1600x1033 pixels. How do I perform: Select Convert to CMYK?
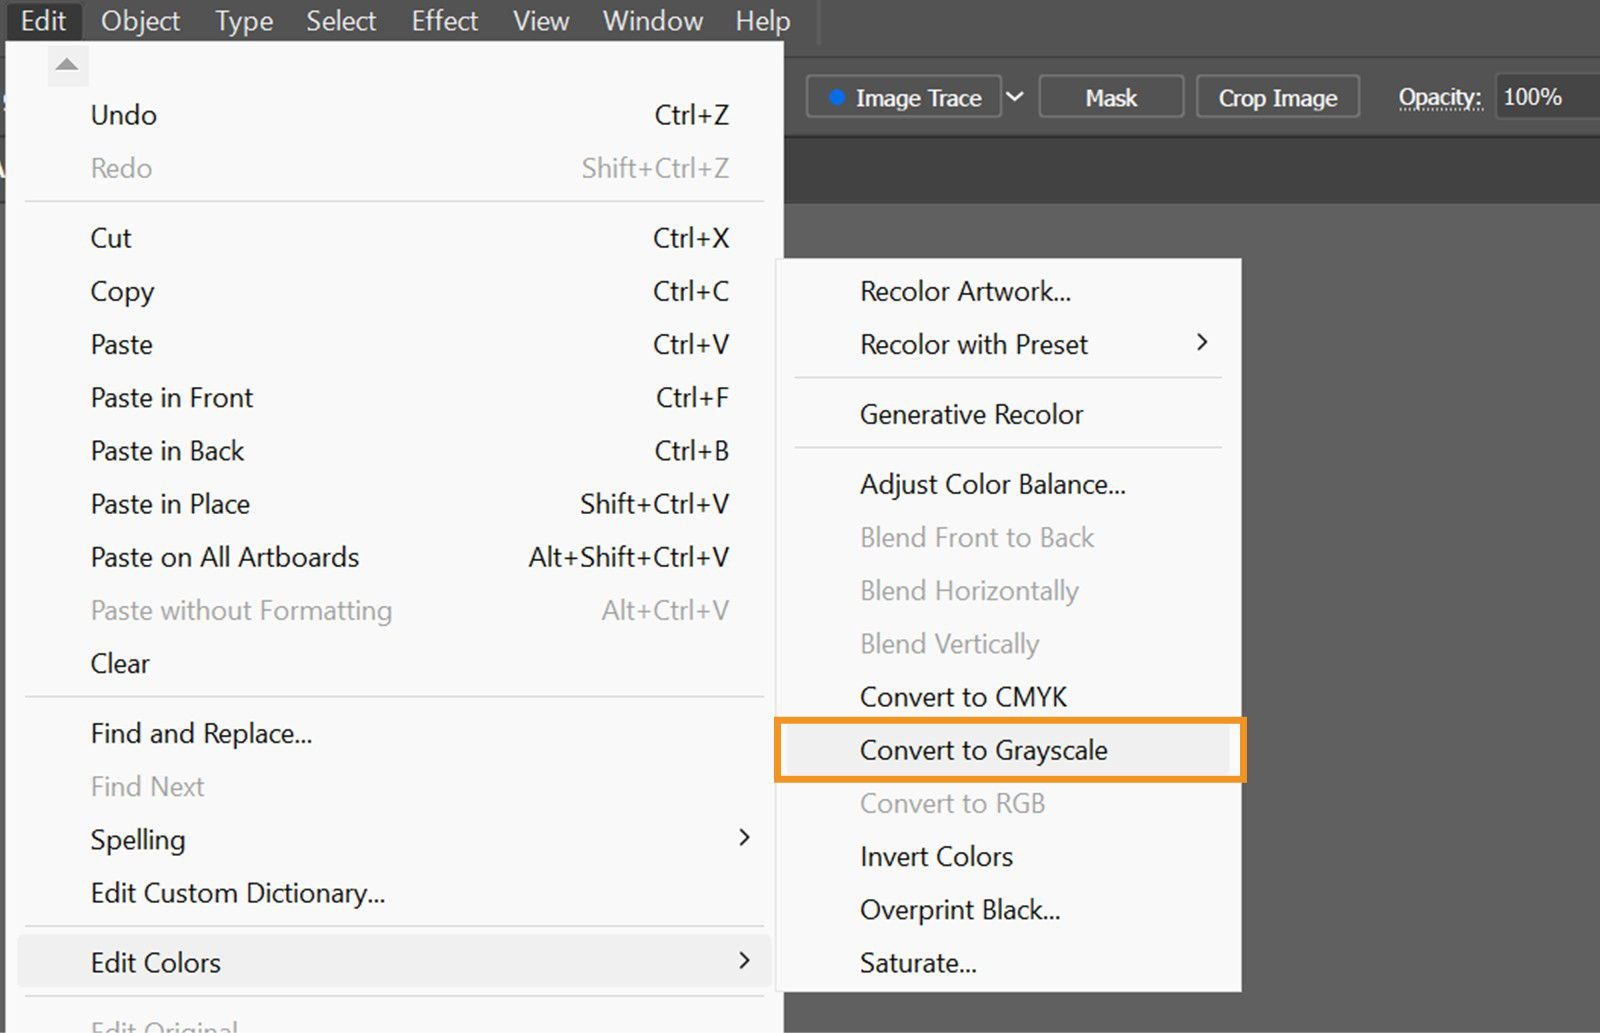(963, 697)
